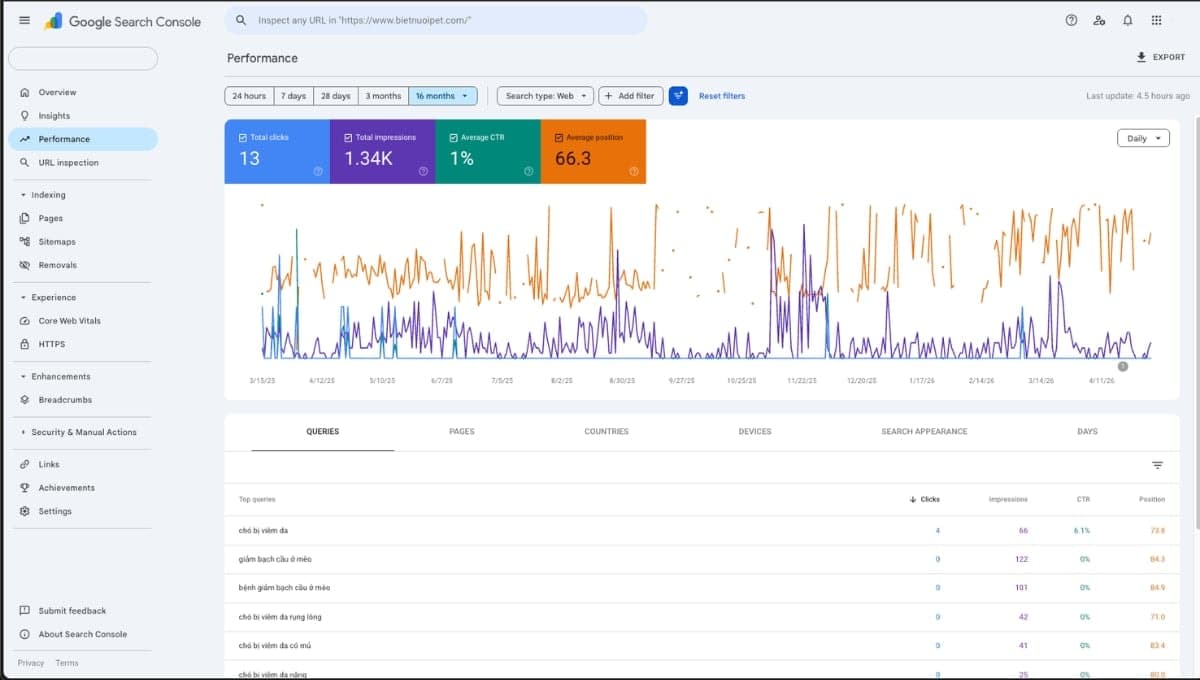Open users and permissions icon in header

1099,20
